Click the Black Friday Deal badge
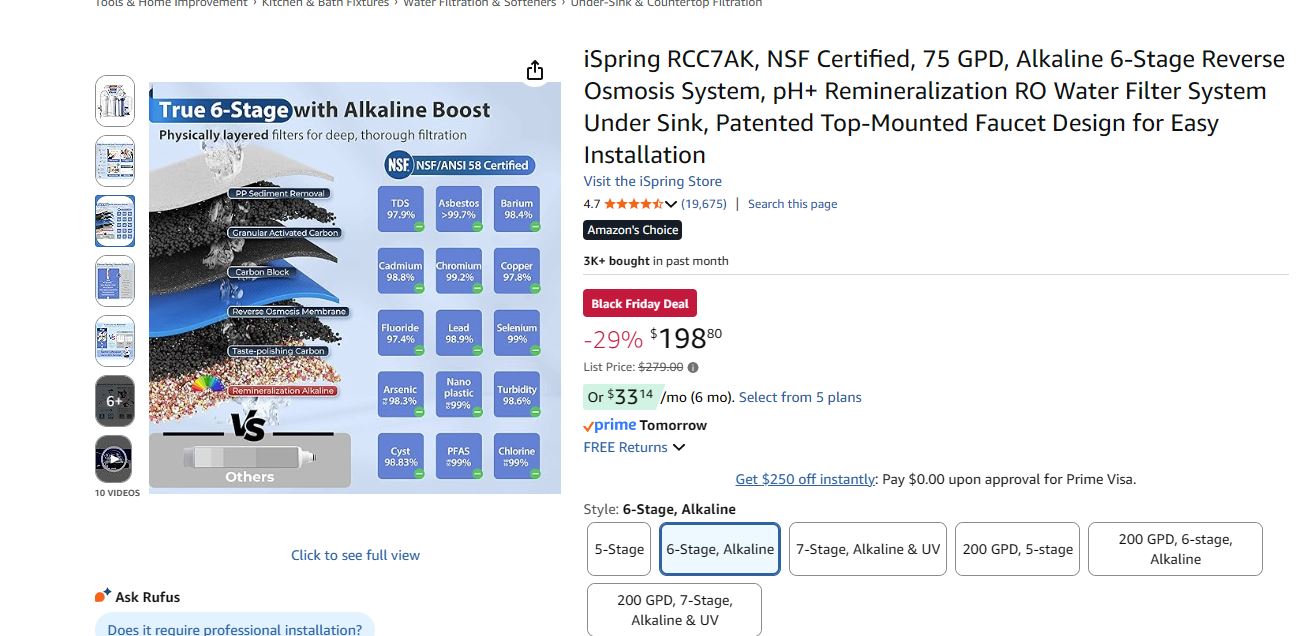The height and width of the screenshot is (636, 1307). click(x=640, y=304)
